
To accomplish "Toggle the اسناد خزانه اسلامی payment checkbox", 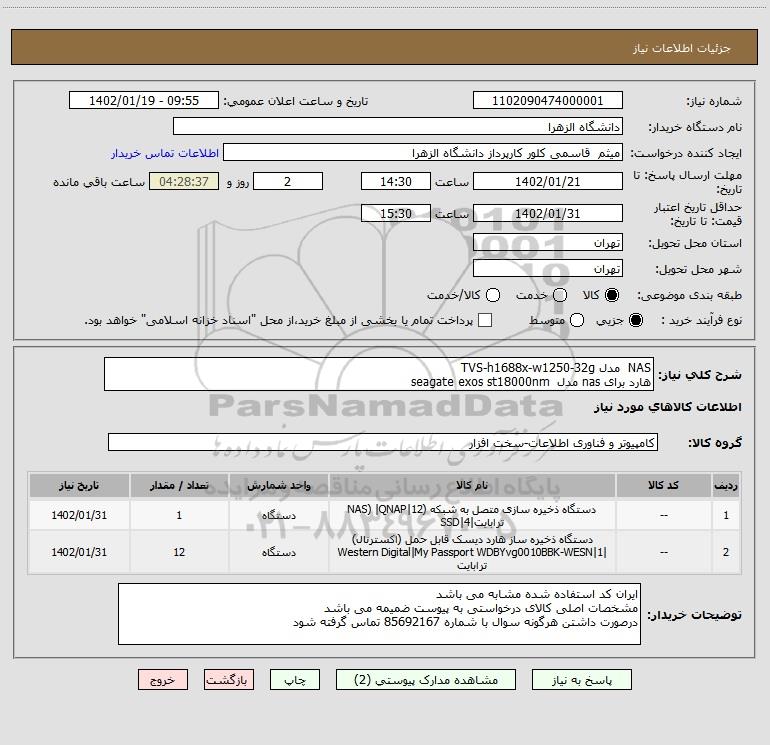I will pyautogui.click(x=485, y=320).
